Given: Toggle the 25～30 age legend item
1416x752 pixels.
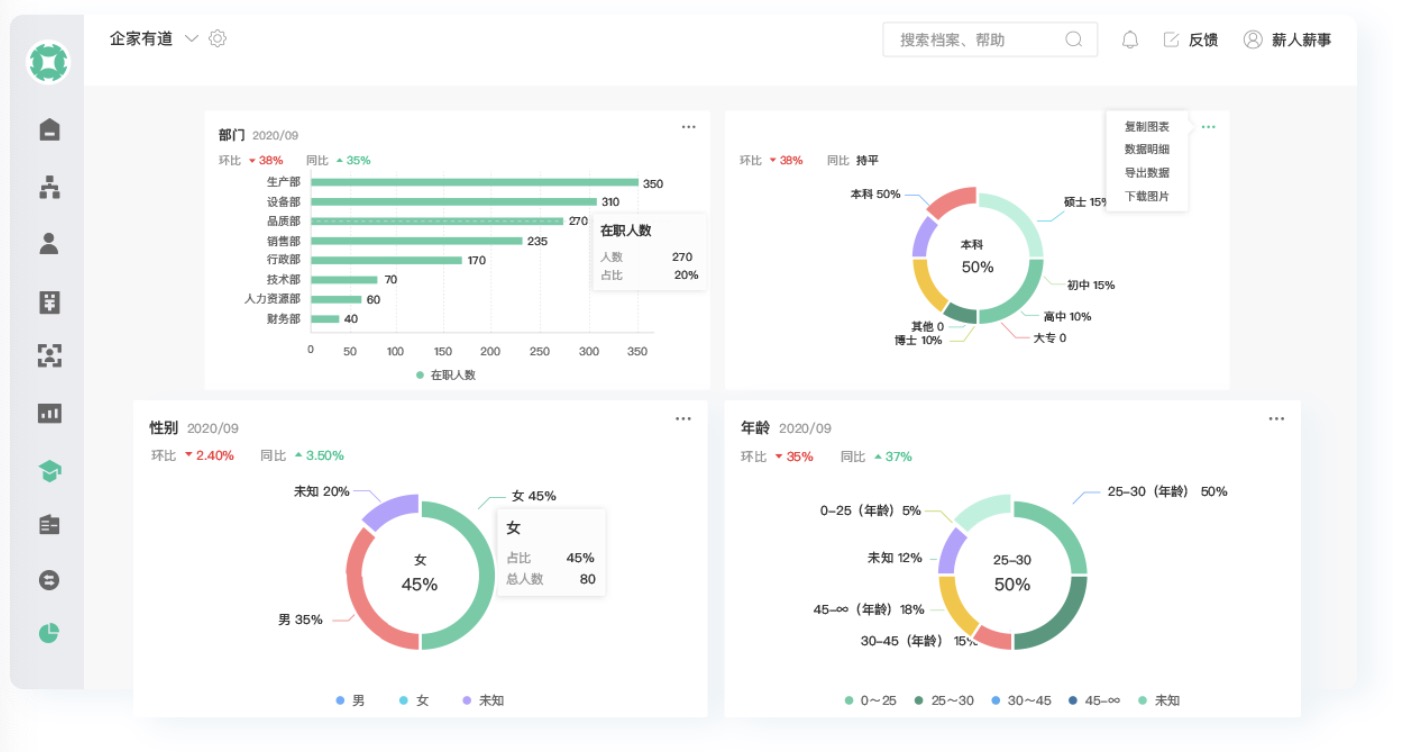Looking at the screenshot, I should pos(944,700).
